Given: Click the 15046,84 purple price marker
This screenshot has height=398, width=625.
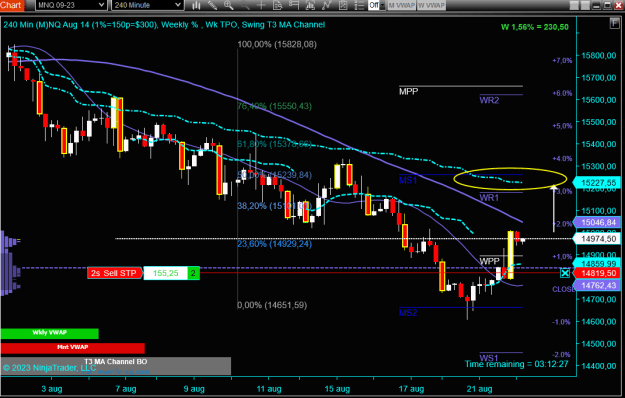Looking at the screenshot, I should [597, 222].
